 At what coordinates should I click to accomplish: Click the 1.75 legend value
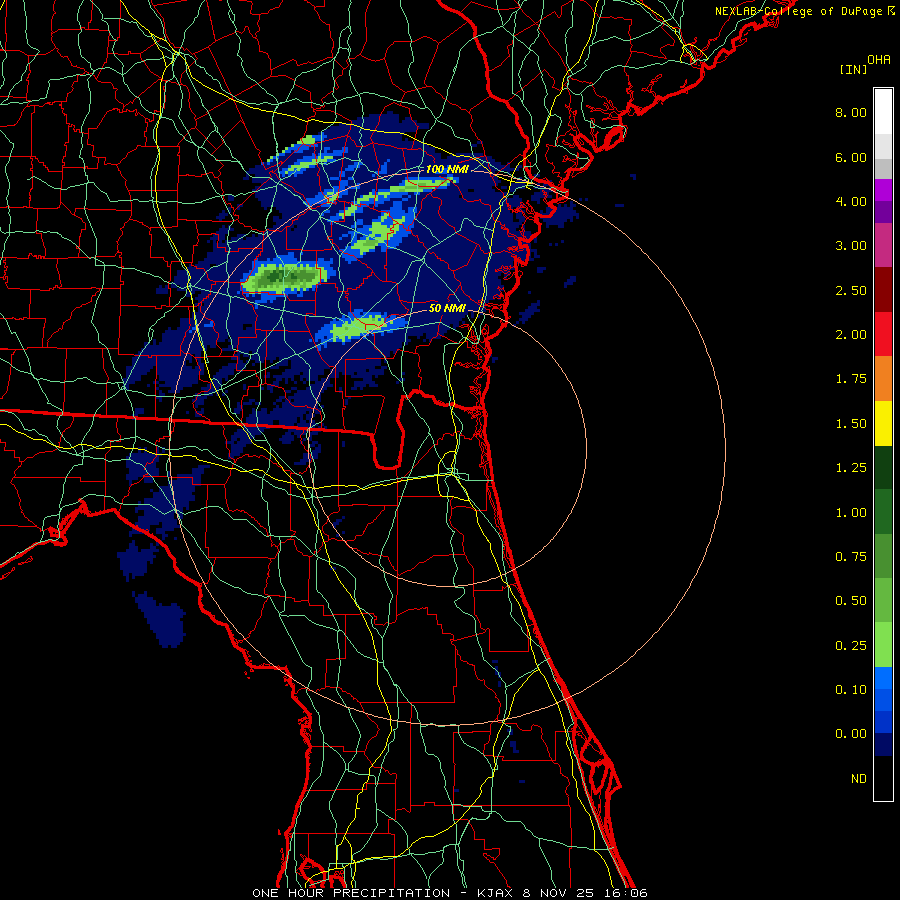tap(851, 379)
